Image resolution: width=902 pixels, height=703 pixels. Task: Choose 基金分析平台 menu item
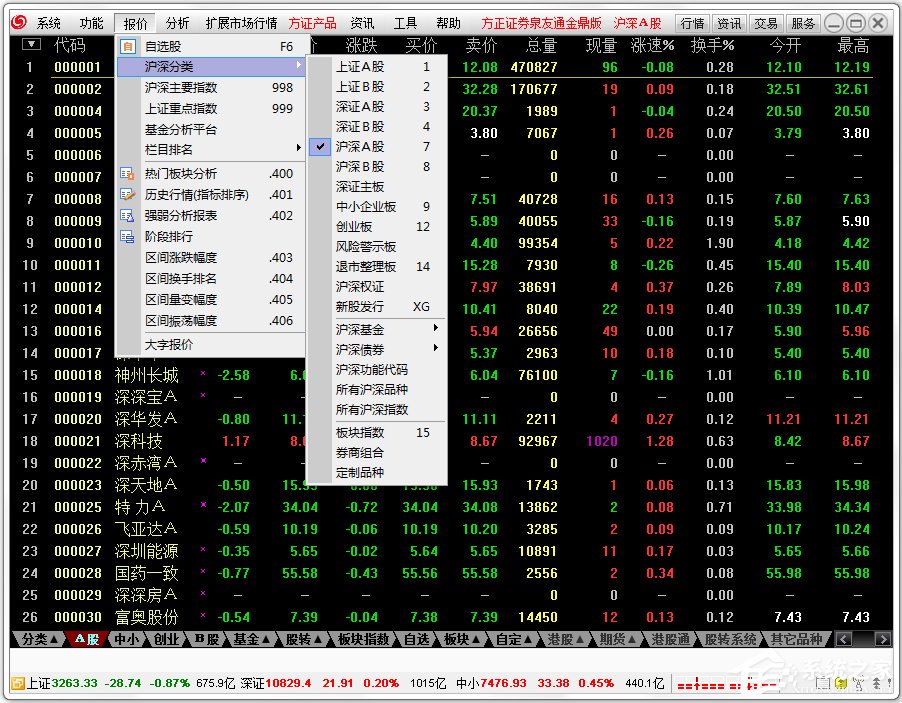click(x=211, y=129)
